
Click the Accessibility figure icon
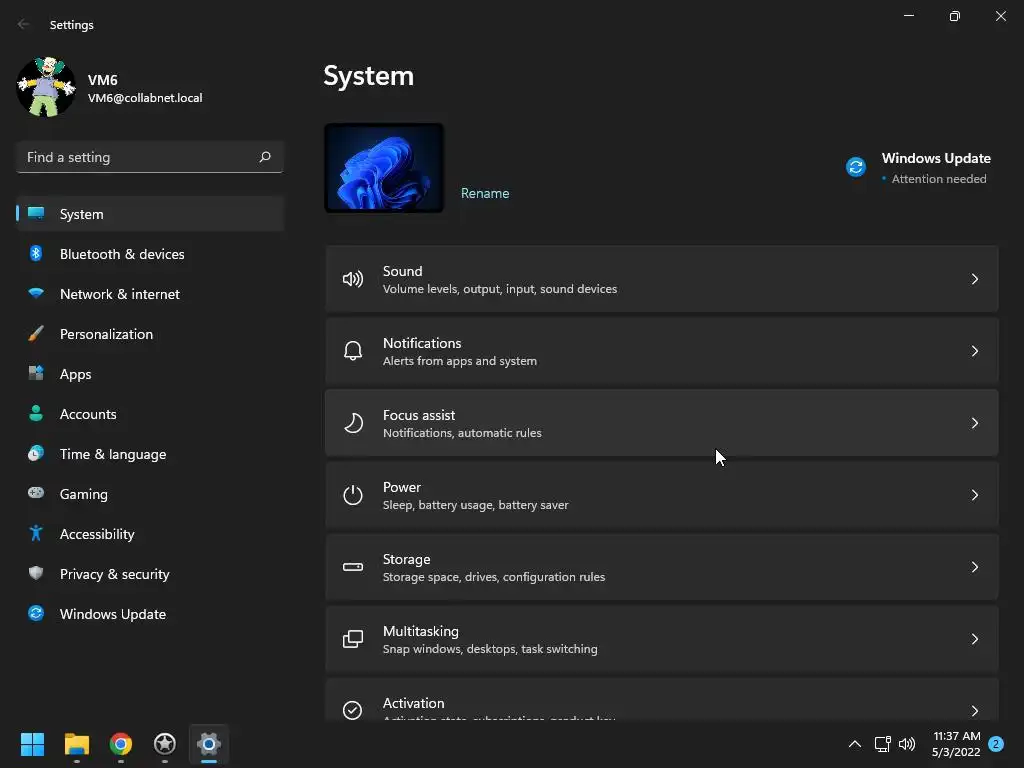(36, 534)
